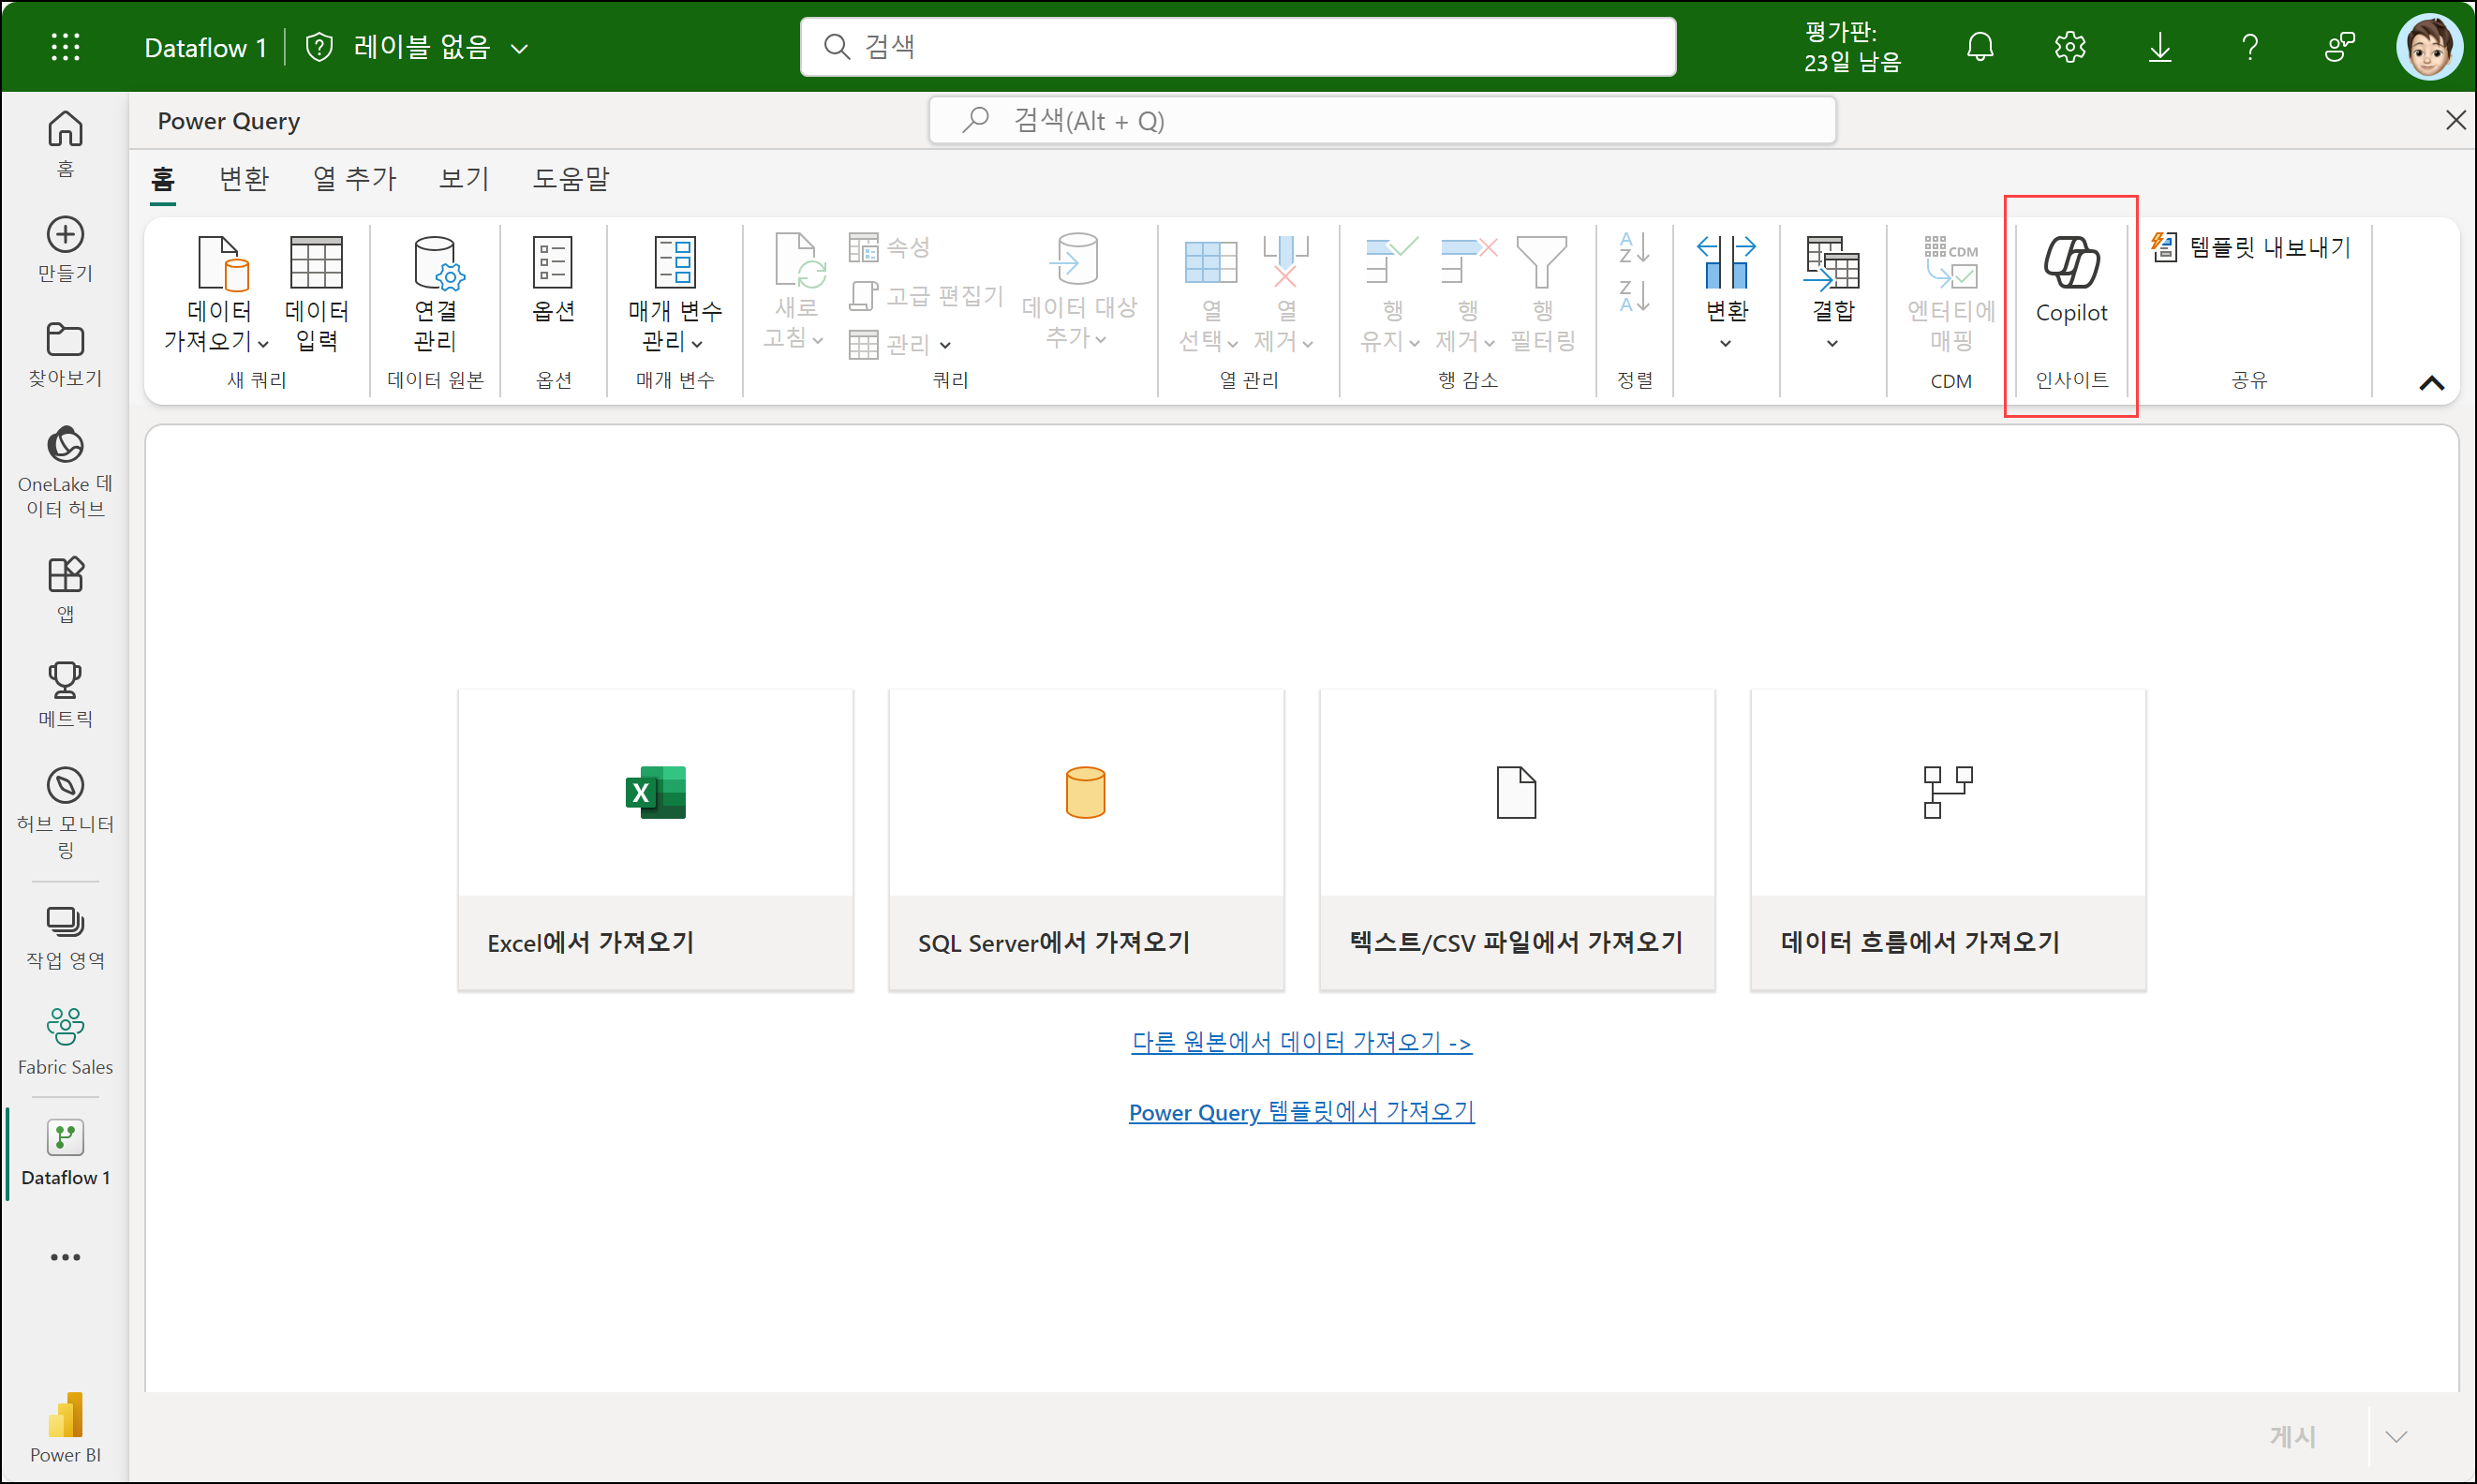Click Power Query 템플릿에서 가져오기 link
The image size is (2477, 1484).
coord(1300,1112)
